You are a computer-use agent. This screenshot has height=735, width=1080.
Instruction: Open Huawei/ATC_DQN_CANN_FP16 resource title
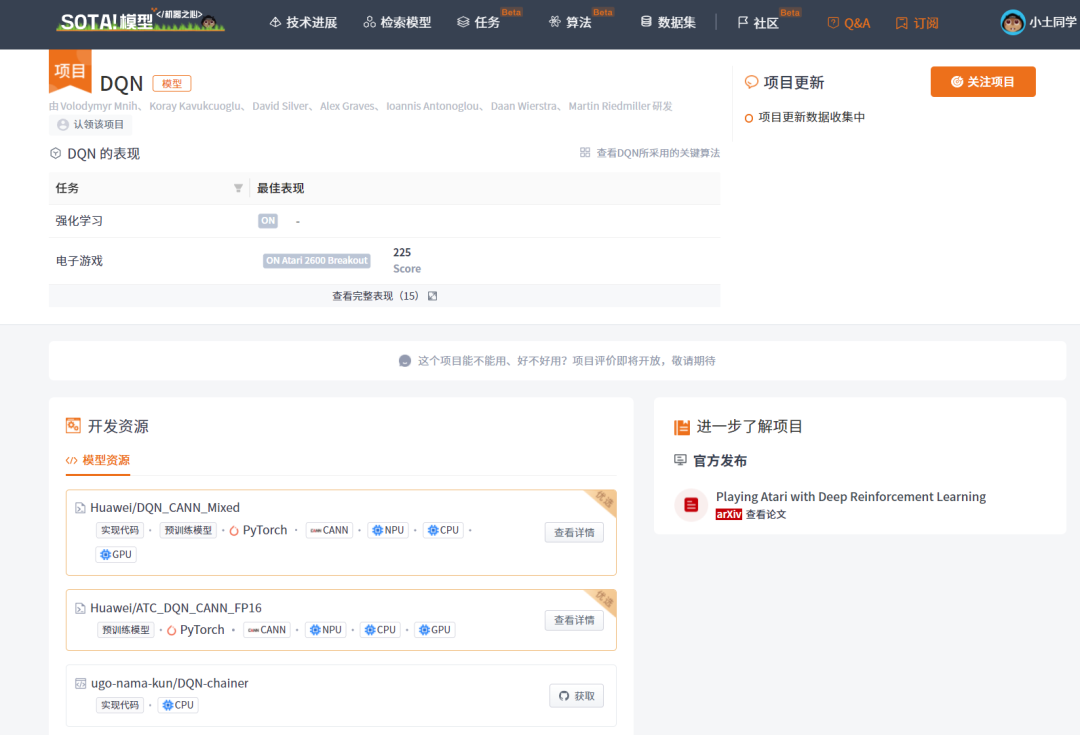(x=176, y=608)
